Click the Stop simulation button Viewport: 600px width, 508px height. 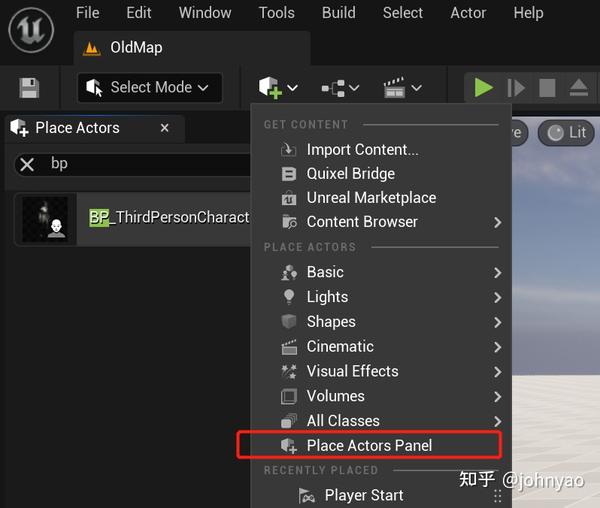tap(547, 88)
